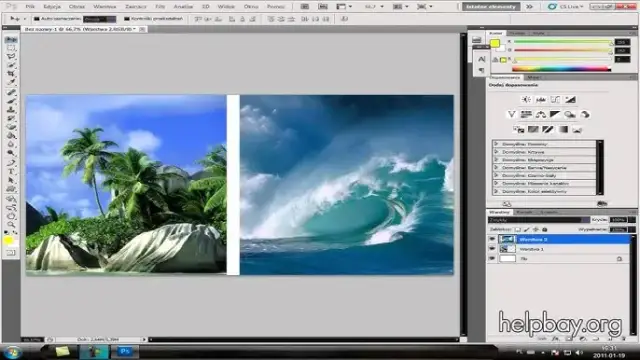
Task: Add a Channel Mixer adjustment
Action: pyautogui.click(x=584, y=114)
